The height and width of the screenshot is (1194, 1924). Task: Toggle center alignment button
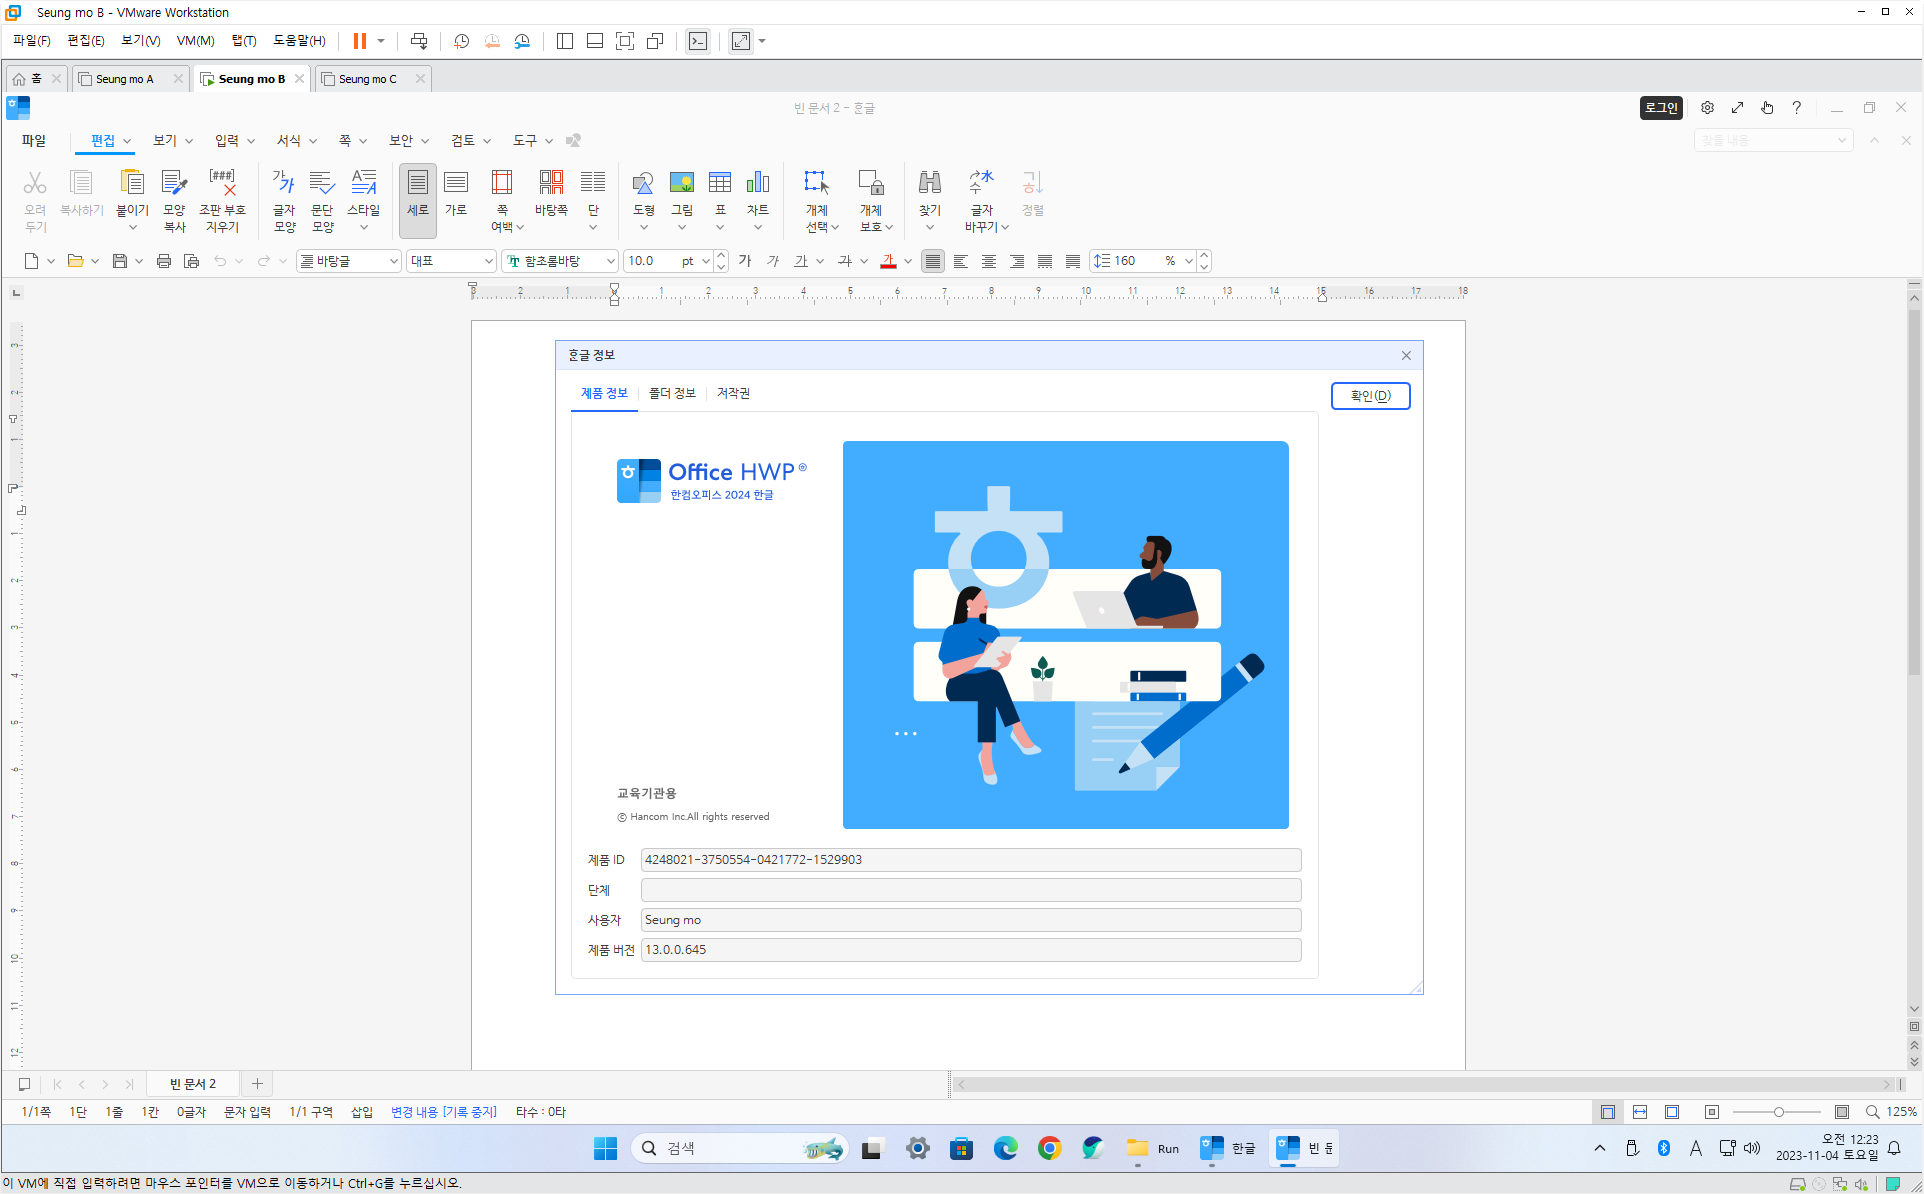988,261
